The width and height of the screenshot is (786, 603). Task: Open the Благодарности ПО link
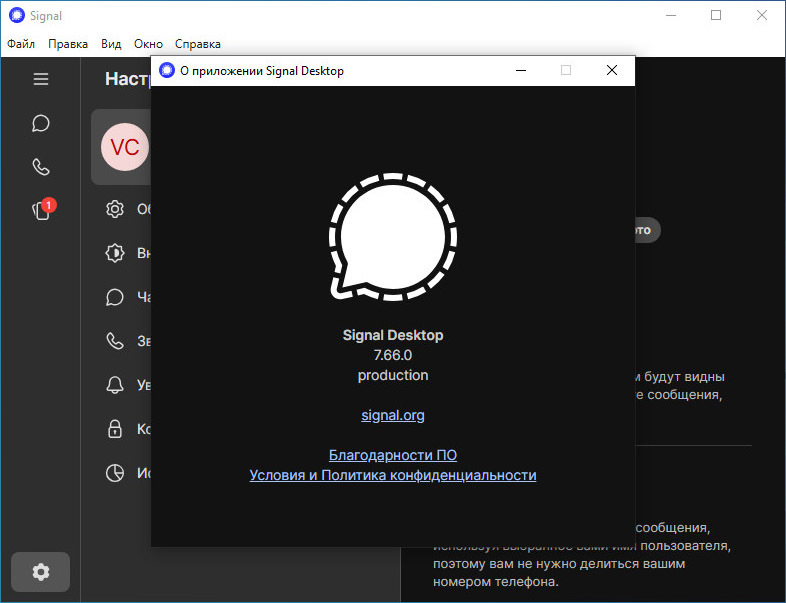coord(393,455)
